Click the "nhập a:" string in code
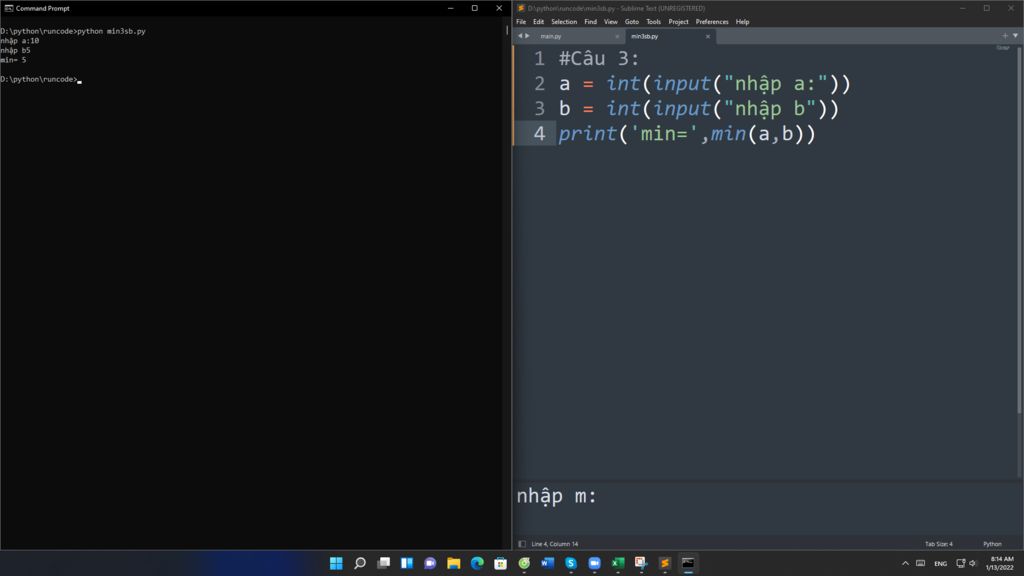The image size is (1024, 576). coord(776,84)
